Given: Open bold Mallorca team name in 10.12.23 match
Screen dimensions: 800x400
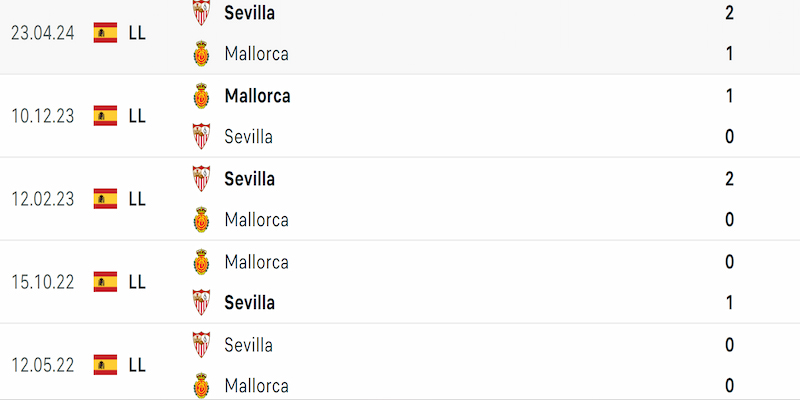Looking at the screenshot, I should click(x=257, y=96).
